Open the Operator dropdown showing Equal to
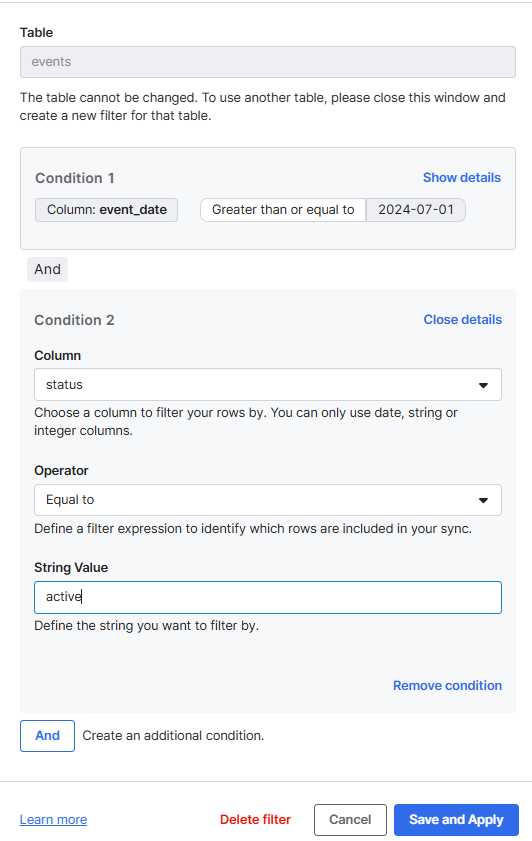This screenshot has width=532, height=841. point(268,500)
